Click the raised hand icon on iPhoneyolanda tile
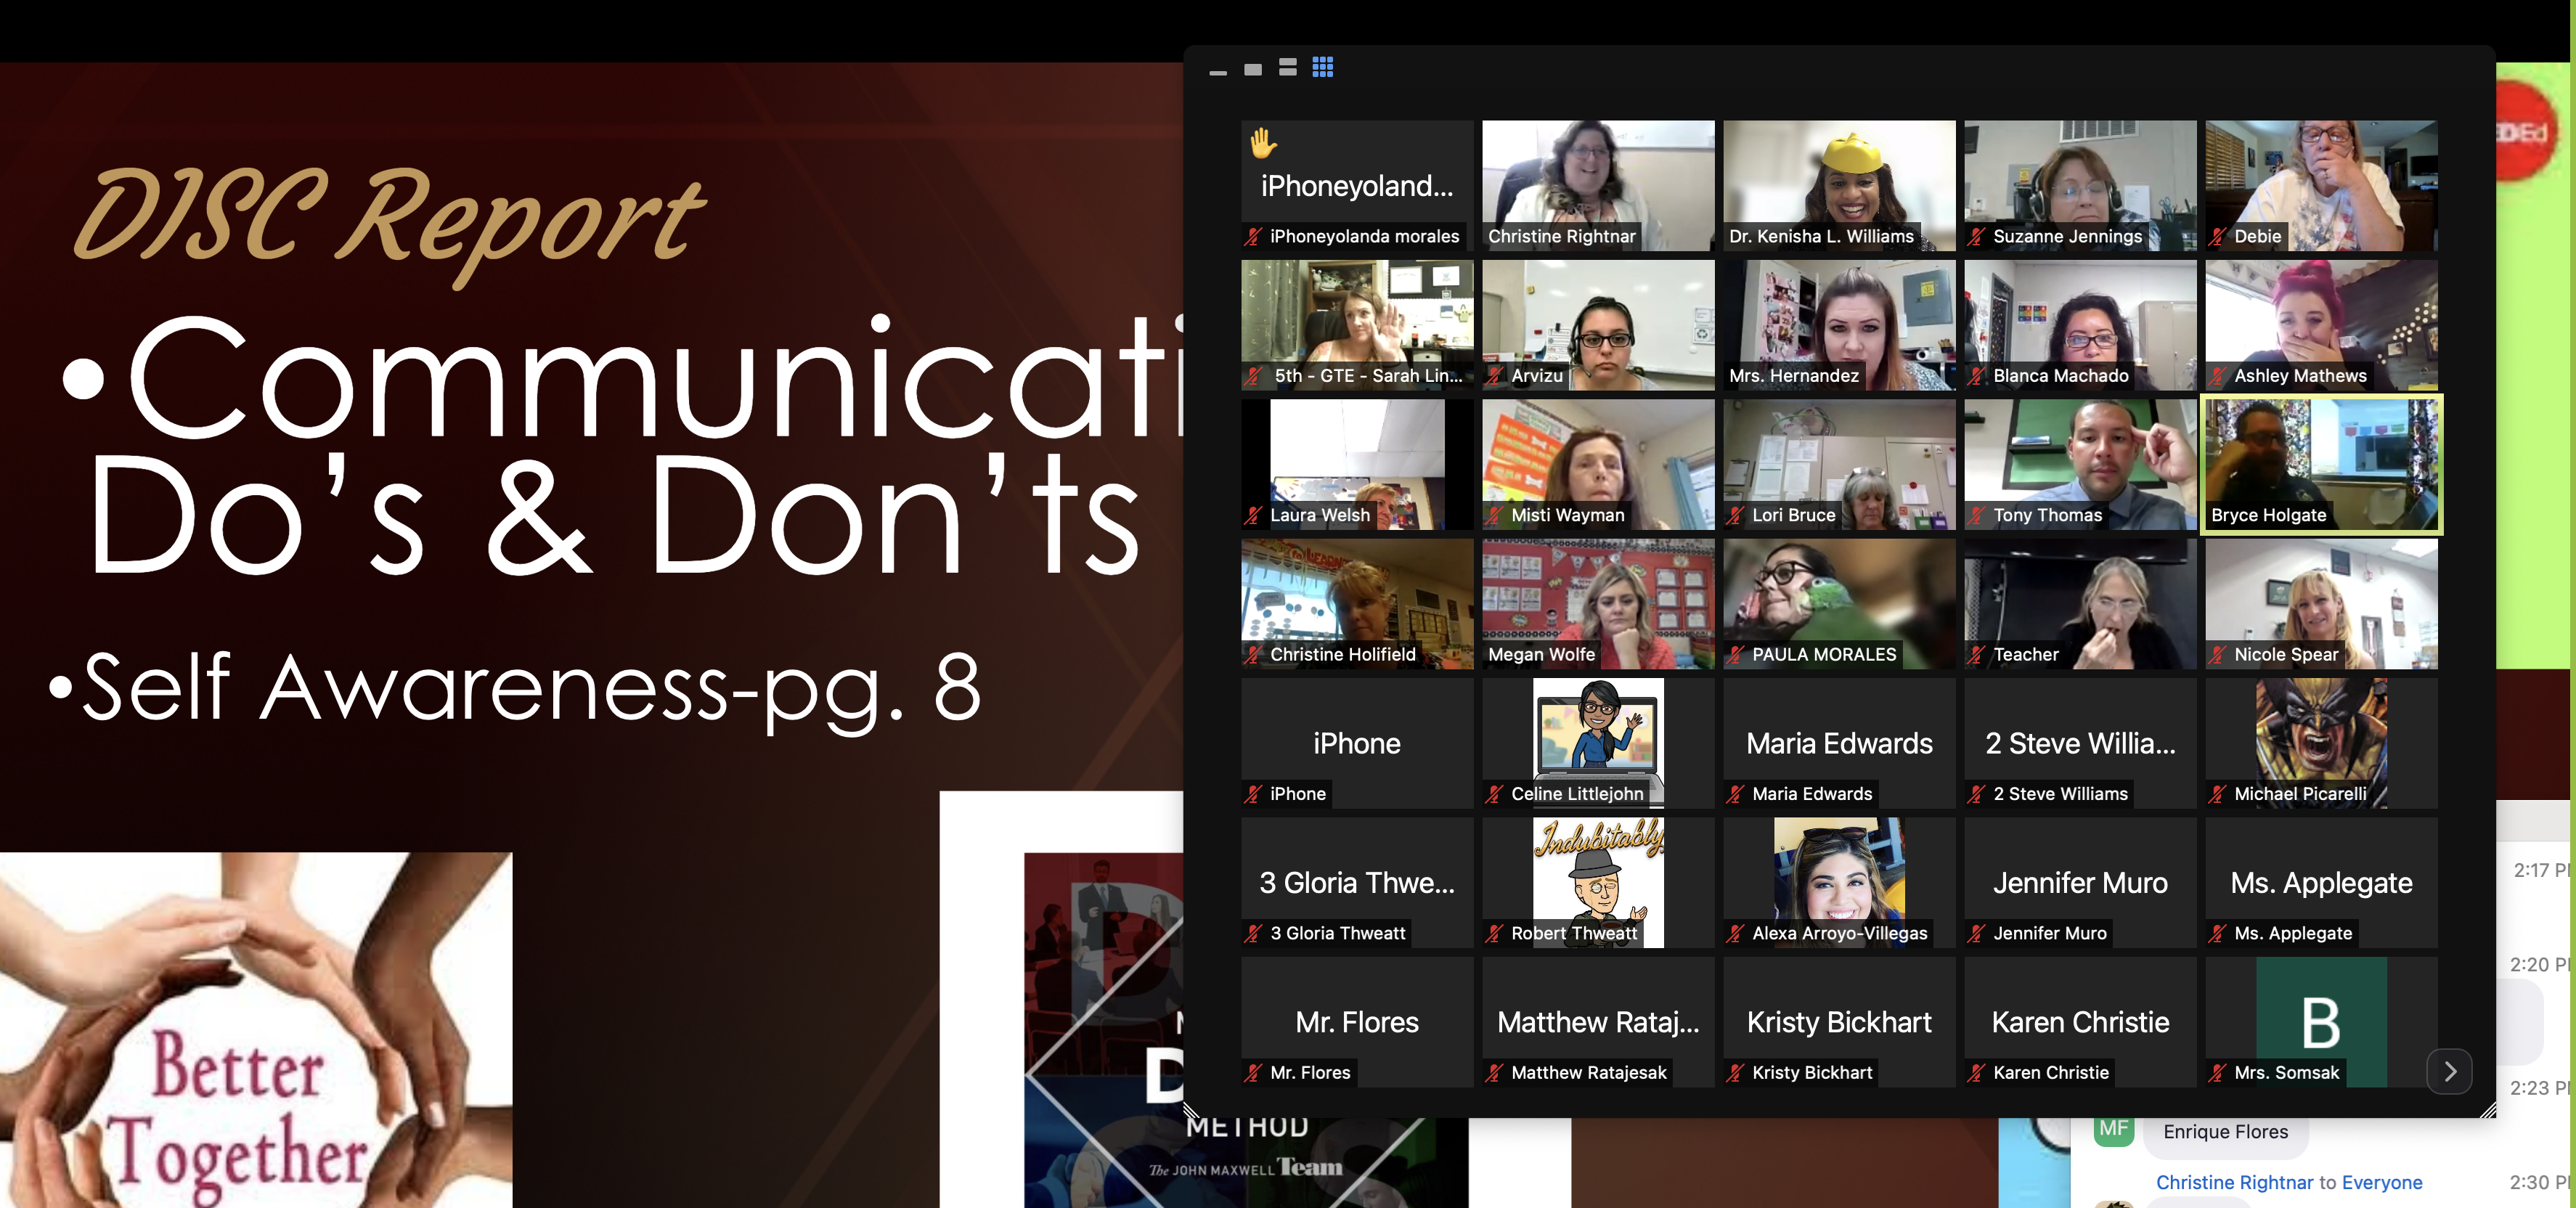Image resolution: width=2576 pixels, height=1208 pixels. pos(1263,143)
